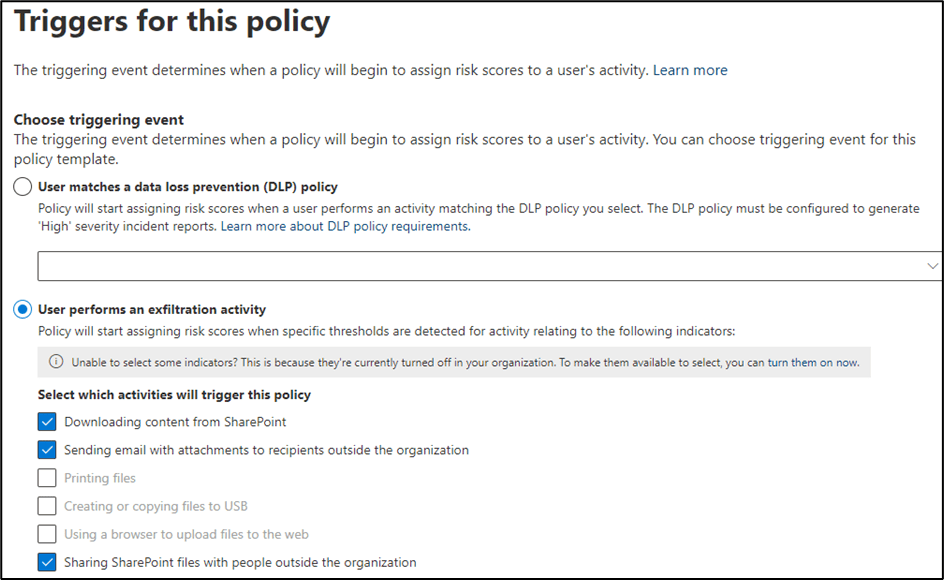
Task: Click the 'Printing files' label text
Action: coord(100,478)
